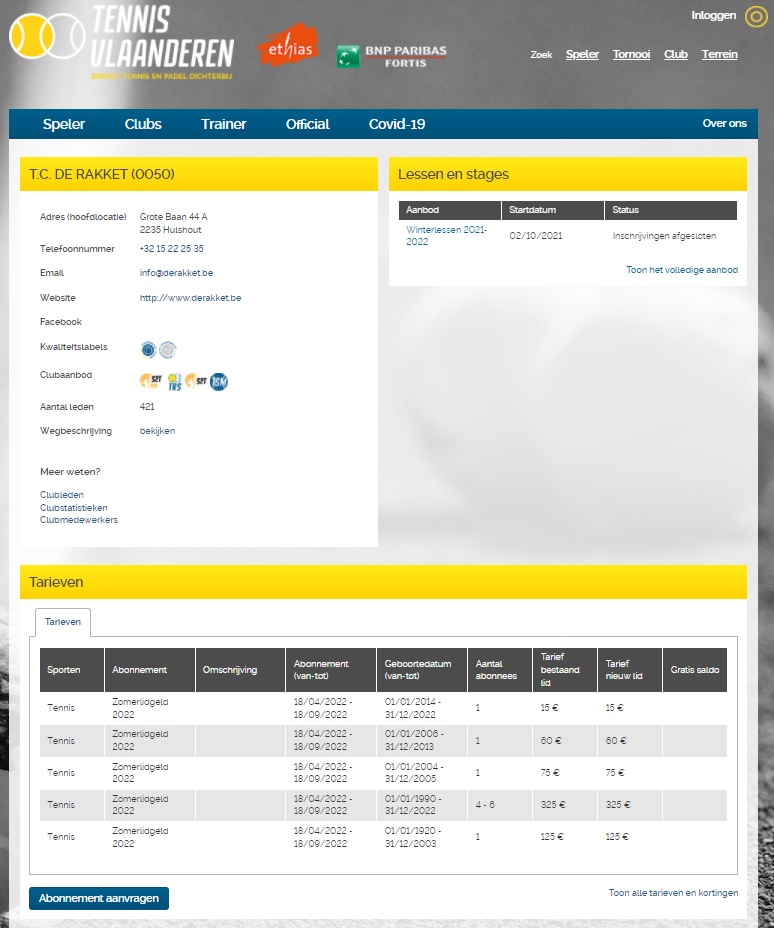Open the Clubstatistieken link

coord(73,508)
